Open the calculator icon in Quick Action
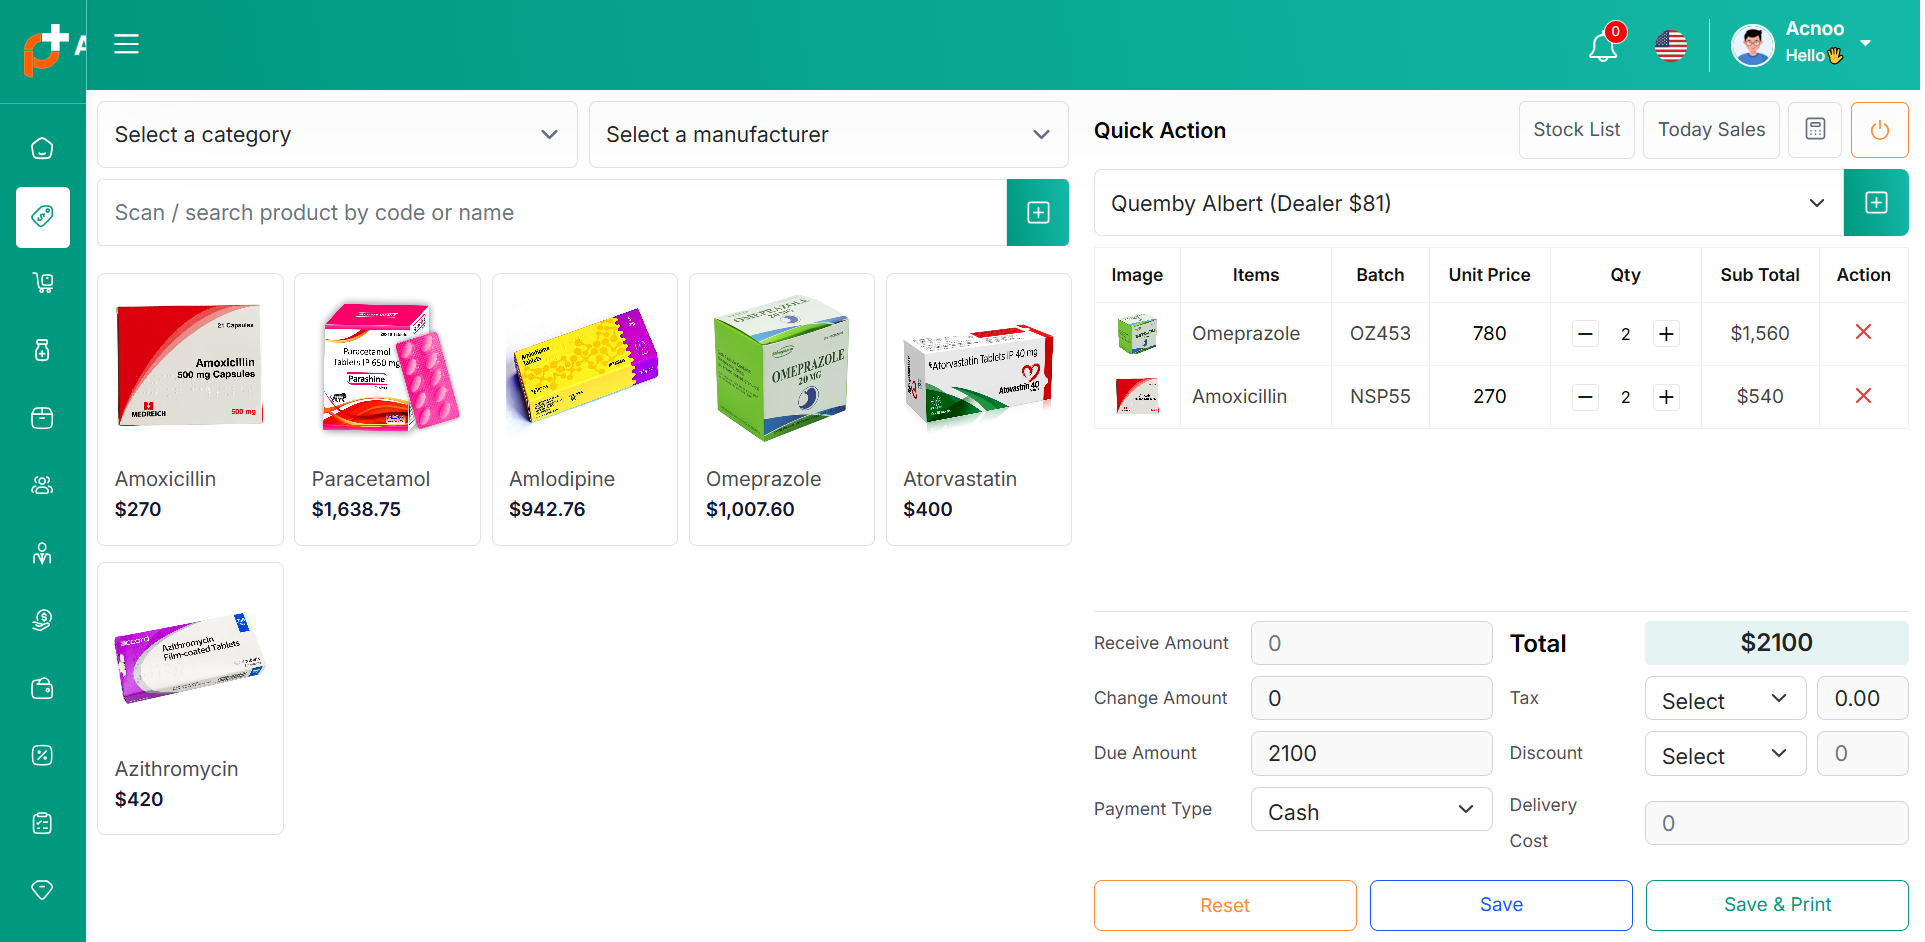This screenshot has height=942, width=1925. click(1814, 130)
